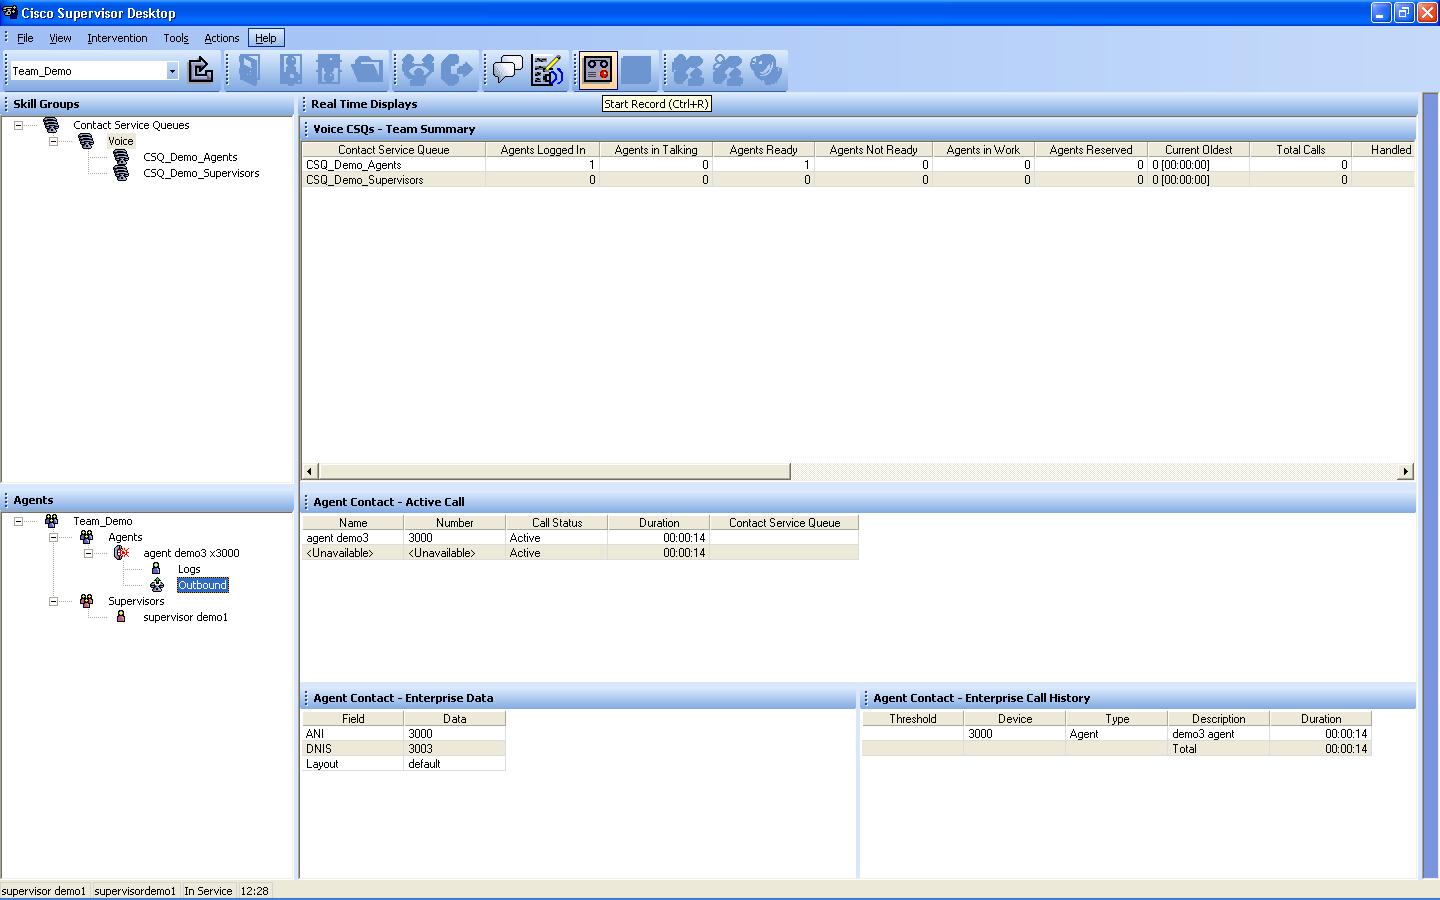This screenshot has width=1440, height=900.
Task: Click the agent demo3 phone status icon
Action: click(x=121, y=553)
